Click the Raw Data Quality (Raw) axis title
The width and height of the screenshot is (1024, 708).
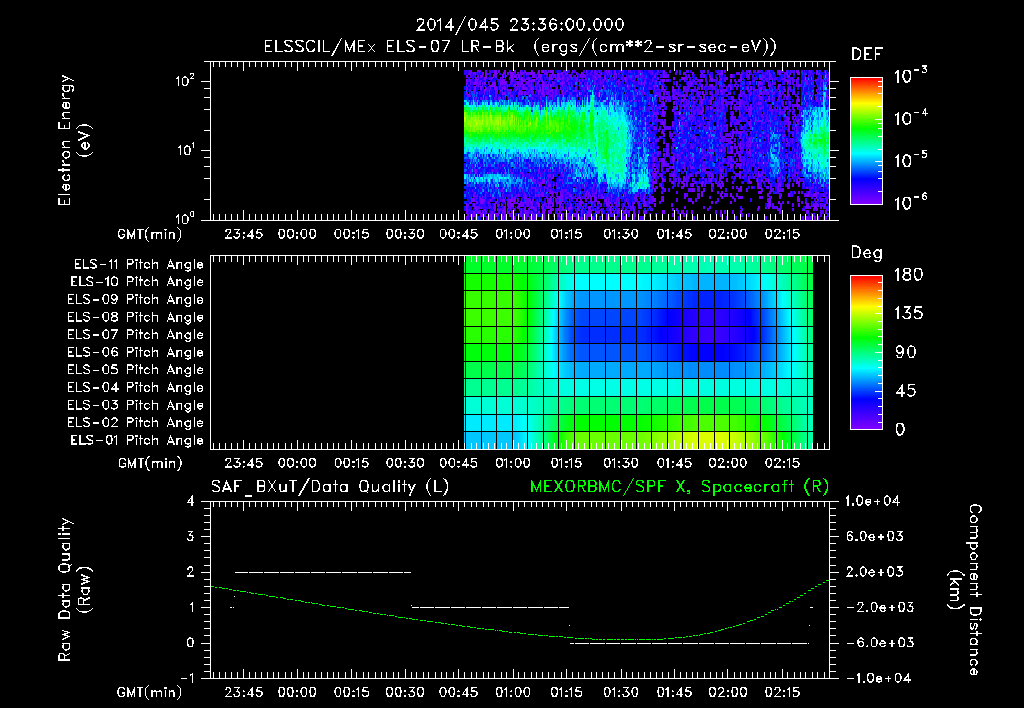pos(74,590)
